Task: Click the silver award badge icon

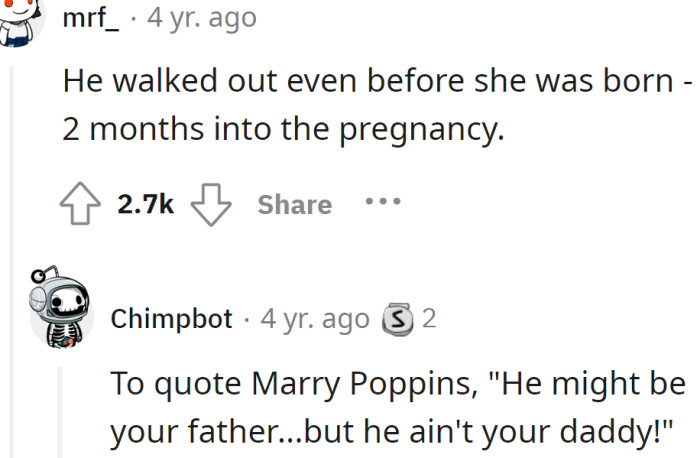Action: 398,320
